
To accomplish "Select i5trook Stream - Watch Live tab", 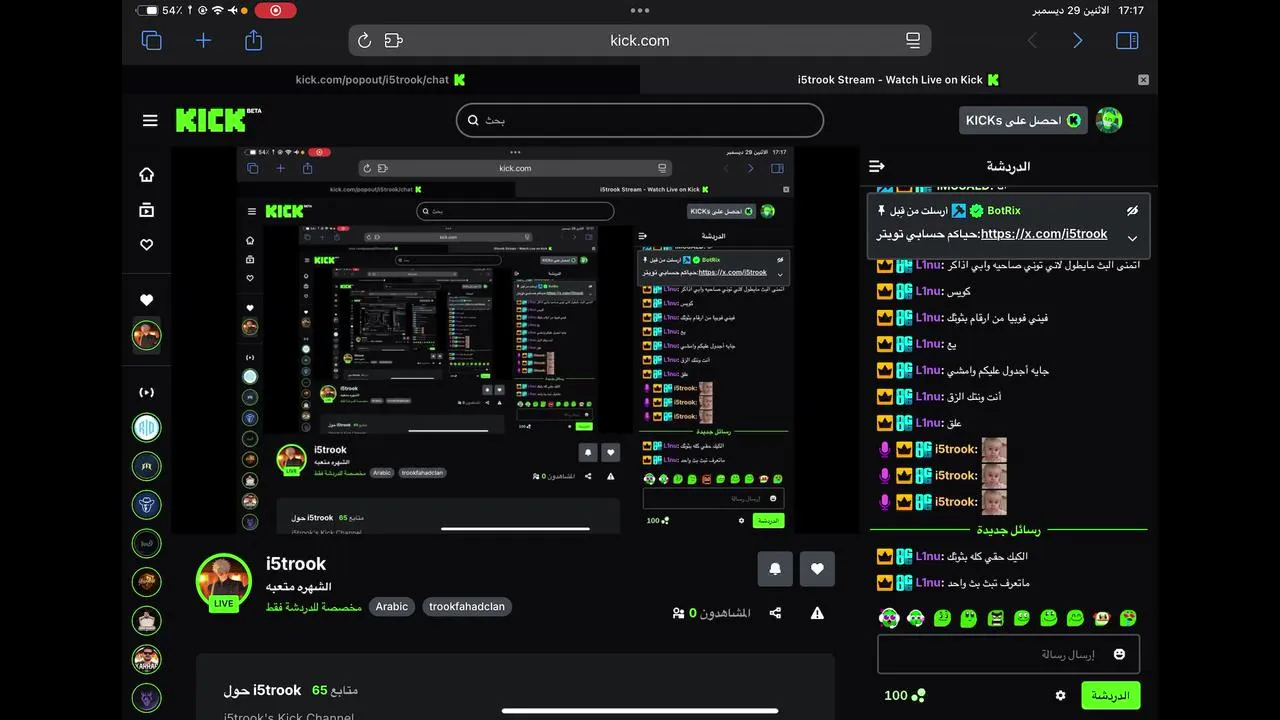I will click(x=898, y=79).
